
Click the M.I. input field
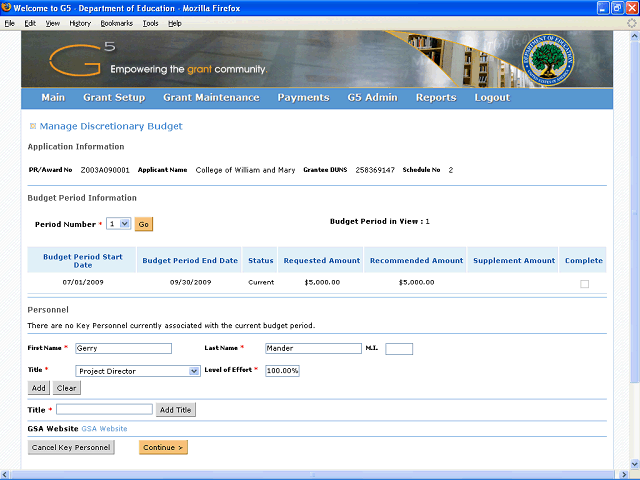tap(398, 349)
